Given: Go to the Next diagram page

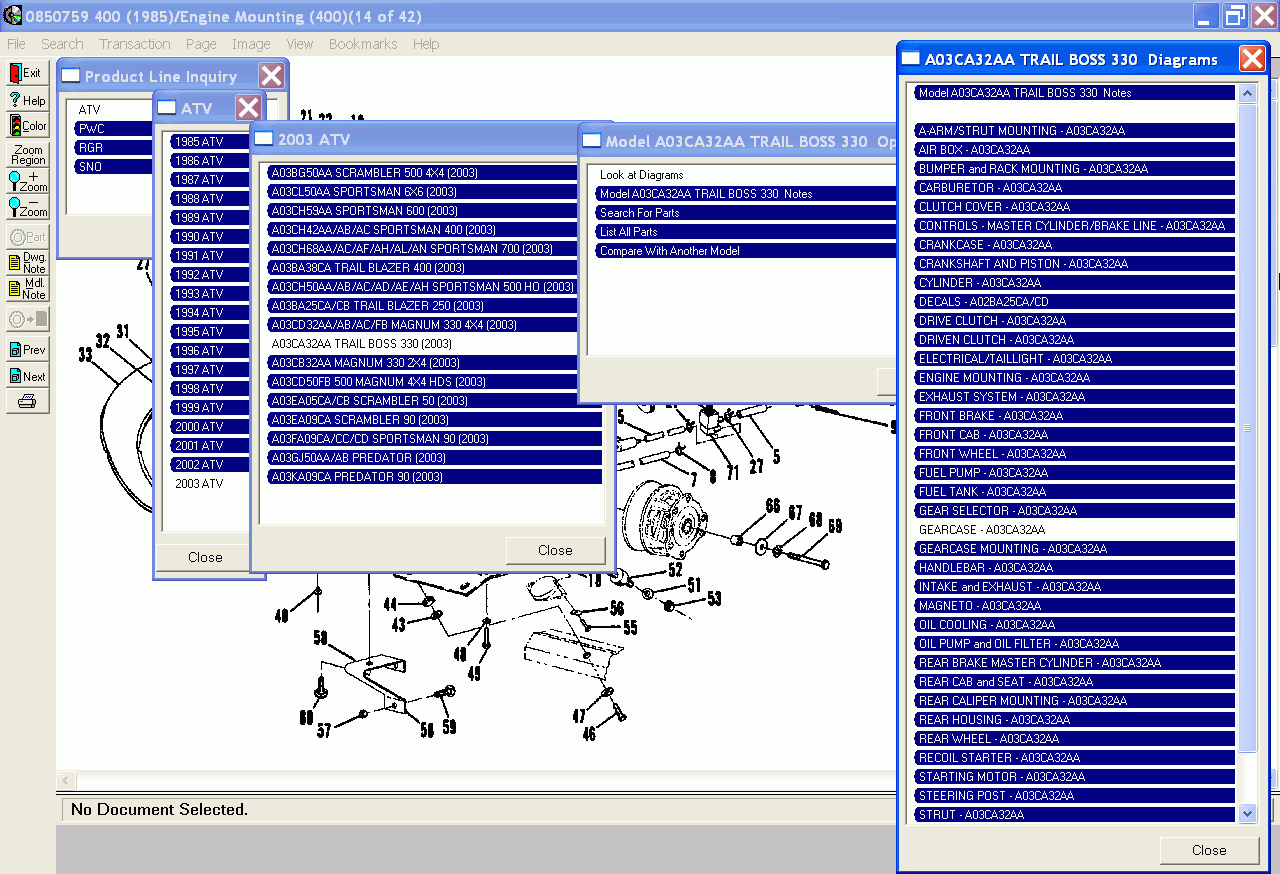Looking at the screenshot, I should [x=27, y=376].
